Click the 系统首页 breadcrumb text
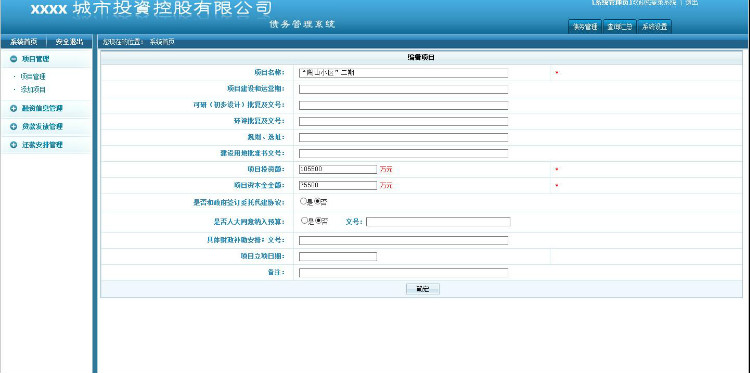Image resolution: width=750 pixels, height=373 pixels. coord(162,42)
